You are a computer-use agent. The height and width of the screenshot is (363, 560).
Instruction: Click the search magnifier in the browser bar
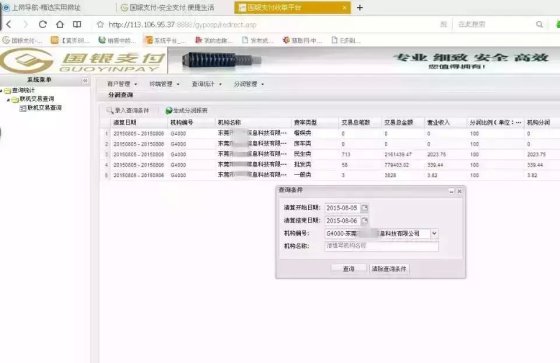[539, 24]
